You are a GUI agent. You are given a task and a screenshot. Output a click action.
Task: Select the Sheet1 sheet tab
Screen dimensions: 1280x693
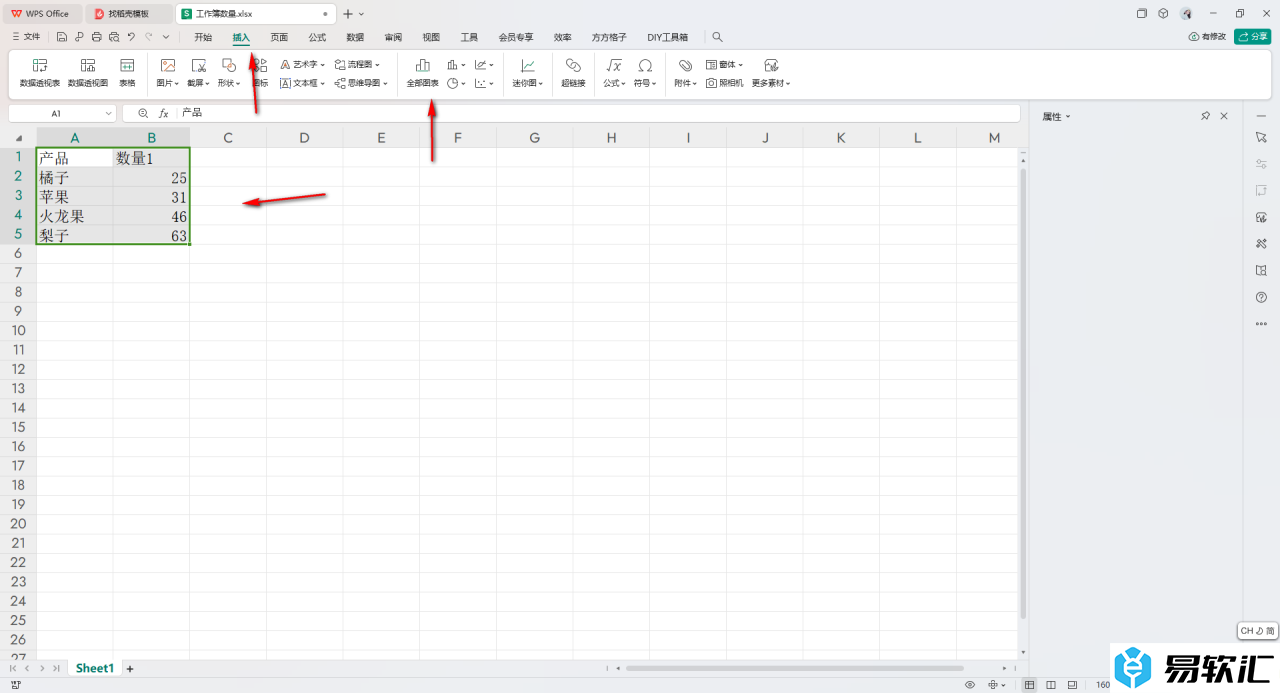click(95, 668)
